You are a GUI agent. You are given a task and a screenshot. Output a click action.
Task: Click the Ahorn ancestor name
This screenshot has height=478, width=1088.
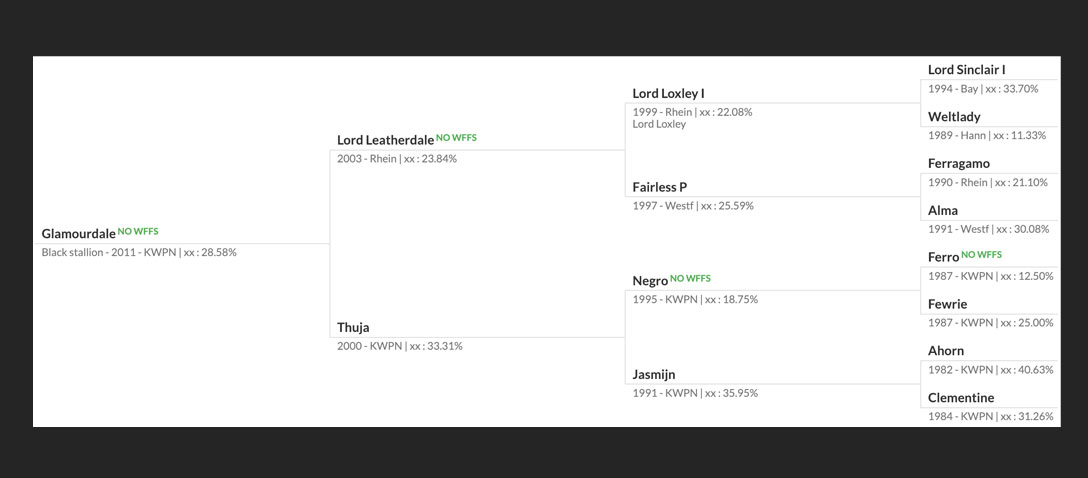946,351
